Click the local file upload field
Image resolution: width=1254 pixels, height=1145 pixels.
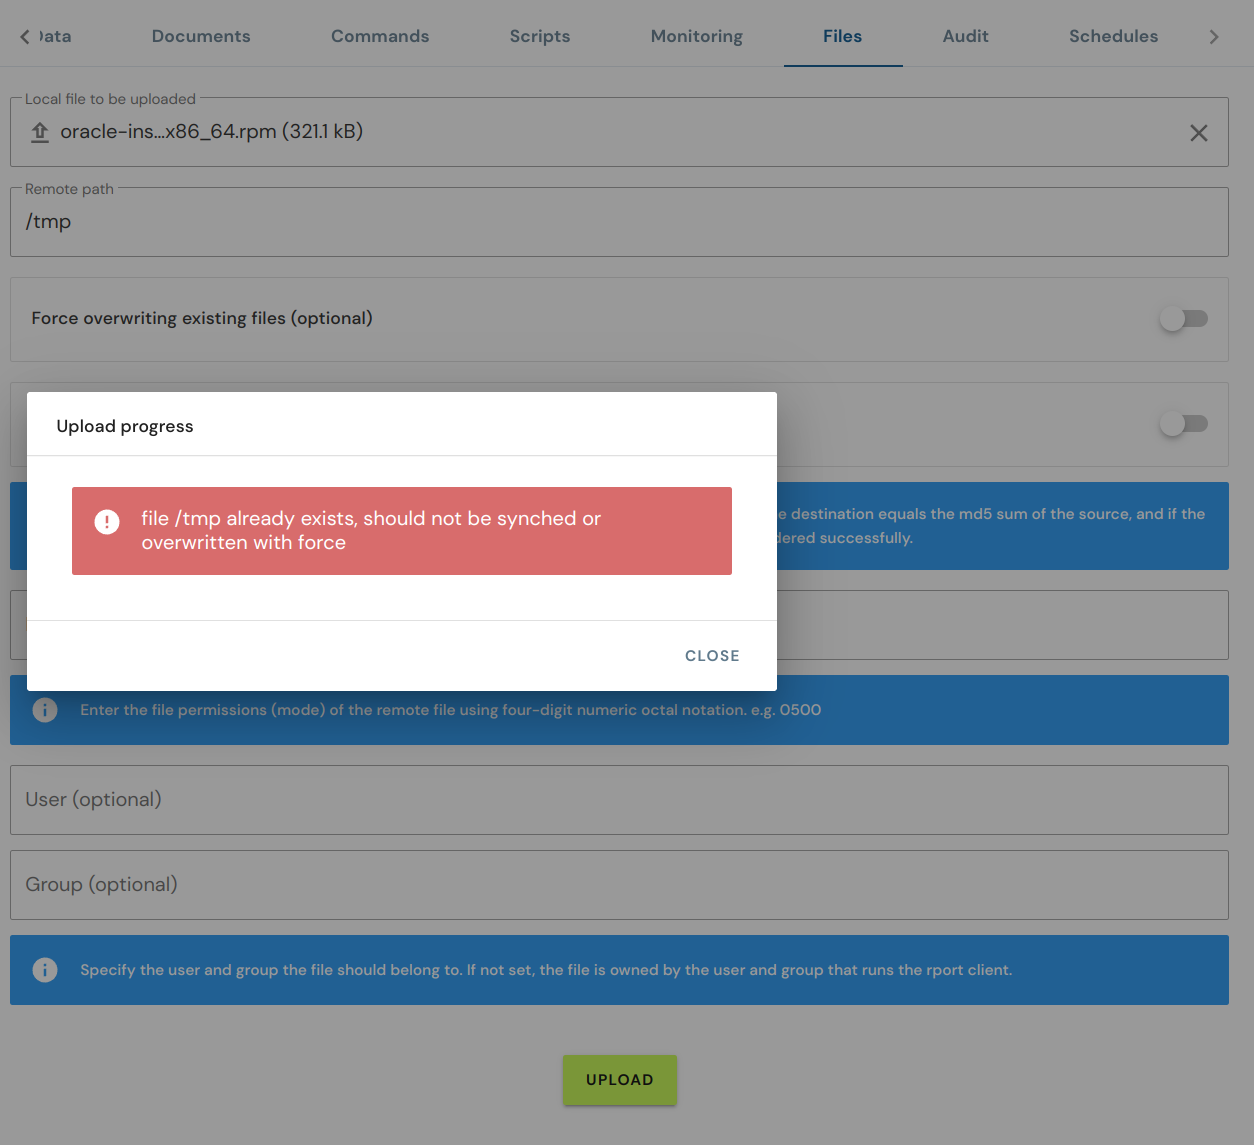click(619, 132)
